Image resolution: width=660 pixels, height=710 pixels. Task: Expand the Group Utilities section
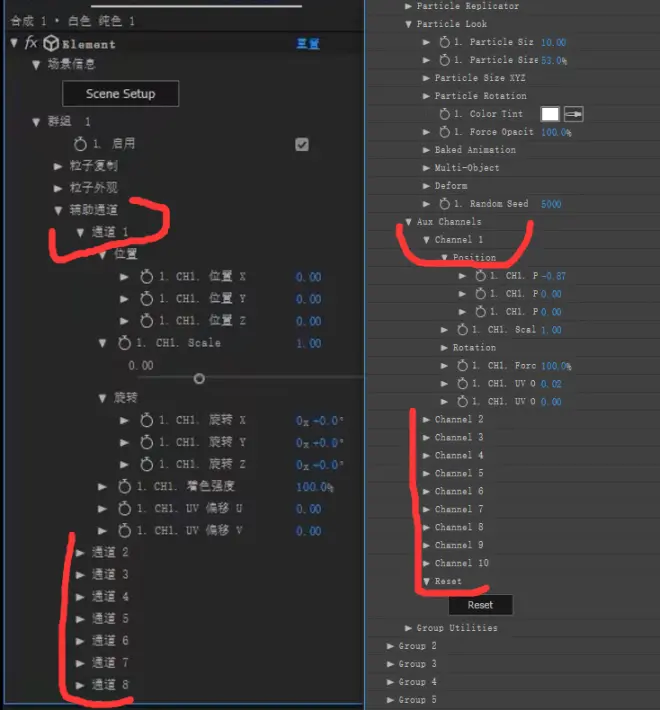click(408, 628)
